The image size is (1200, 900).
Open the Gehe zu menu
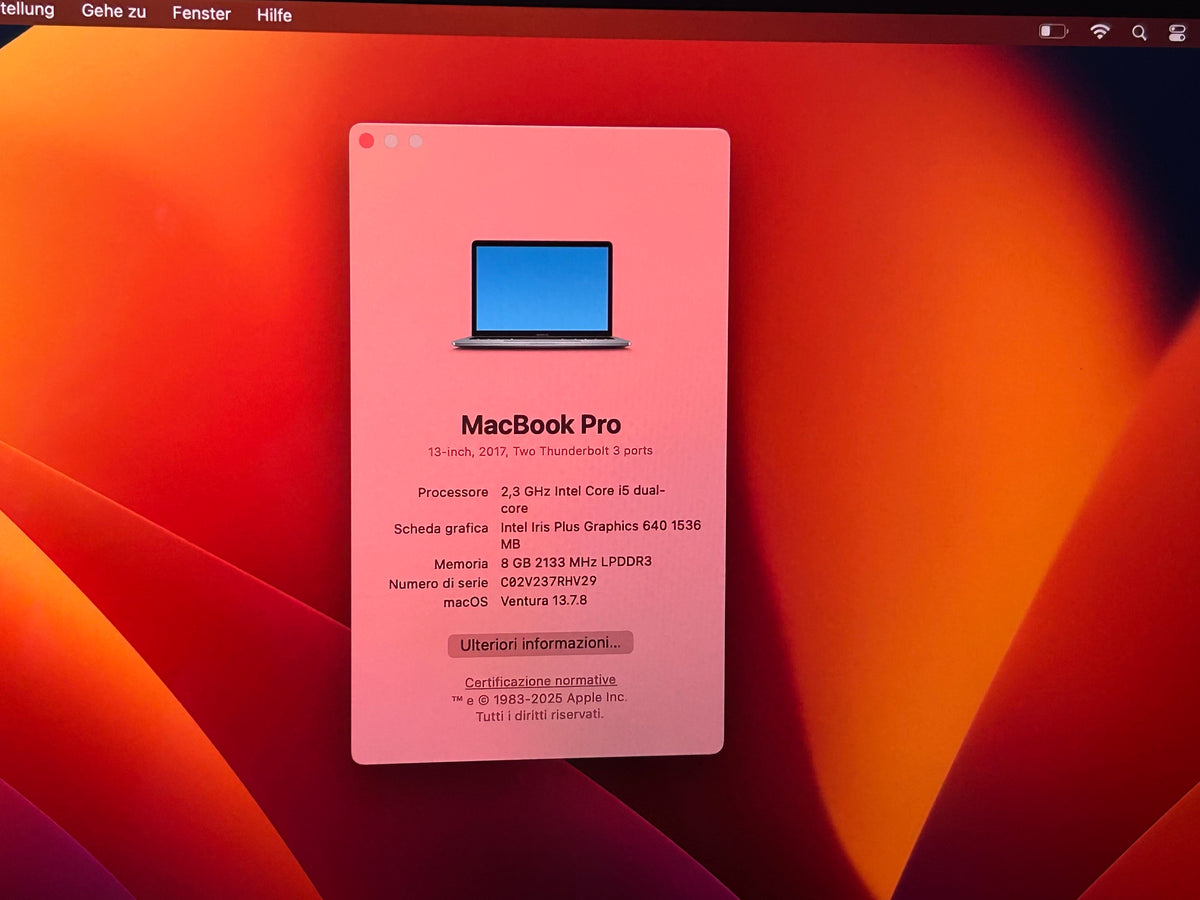click(114, 11)
